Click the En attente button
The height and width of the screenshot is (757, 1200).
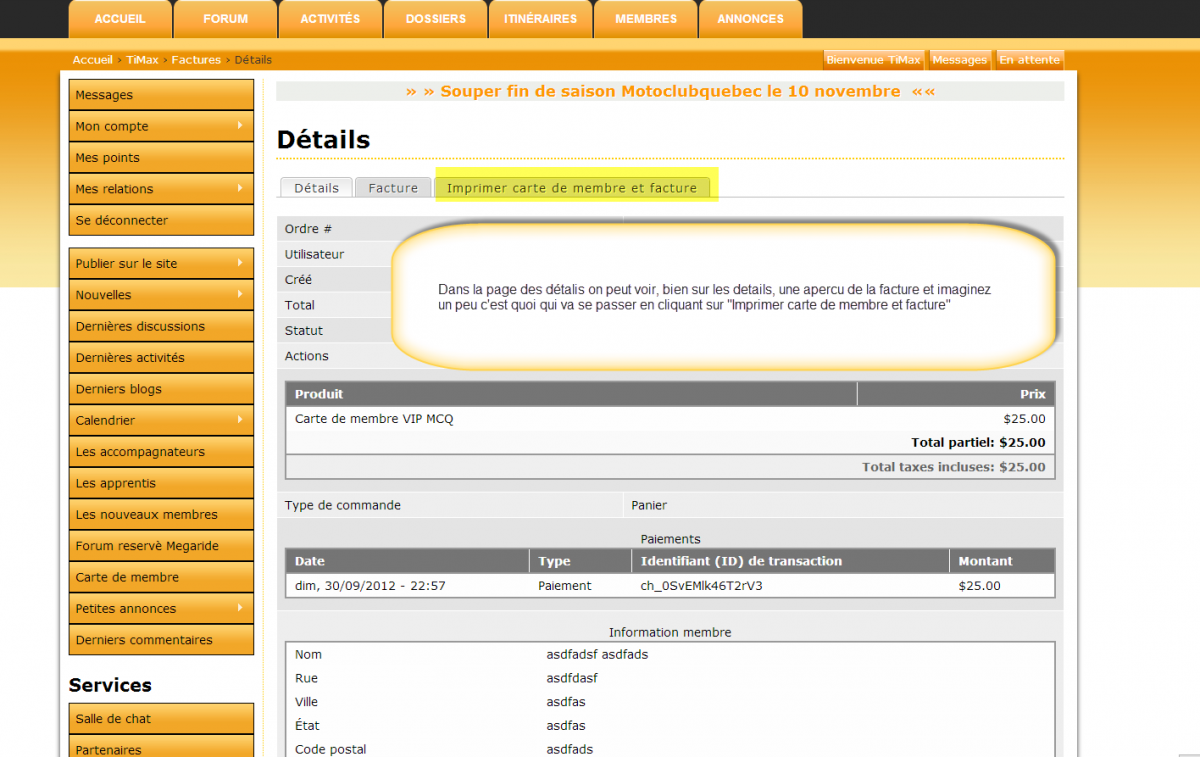click(1030, 60)
